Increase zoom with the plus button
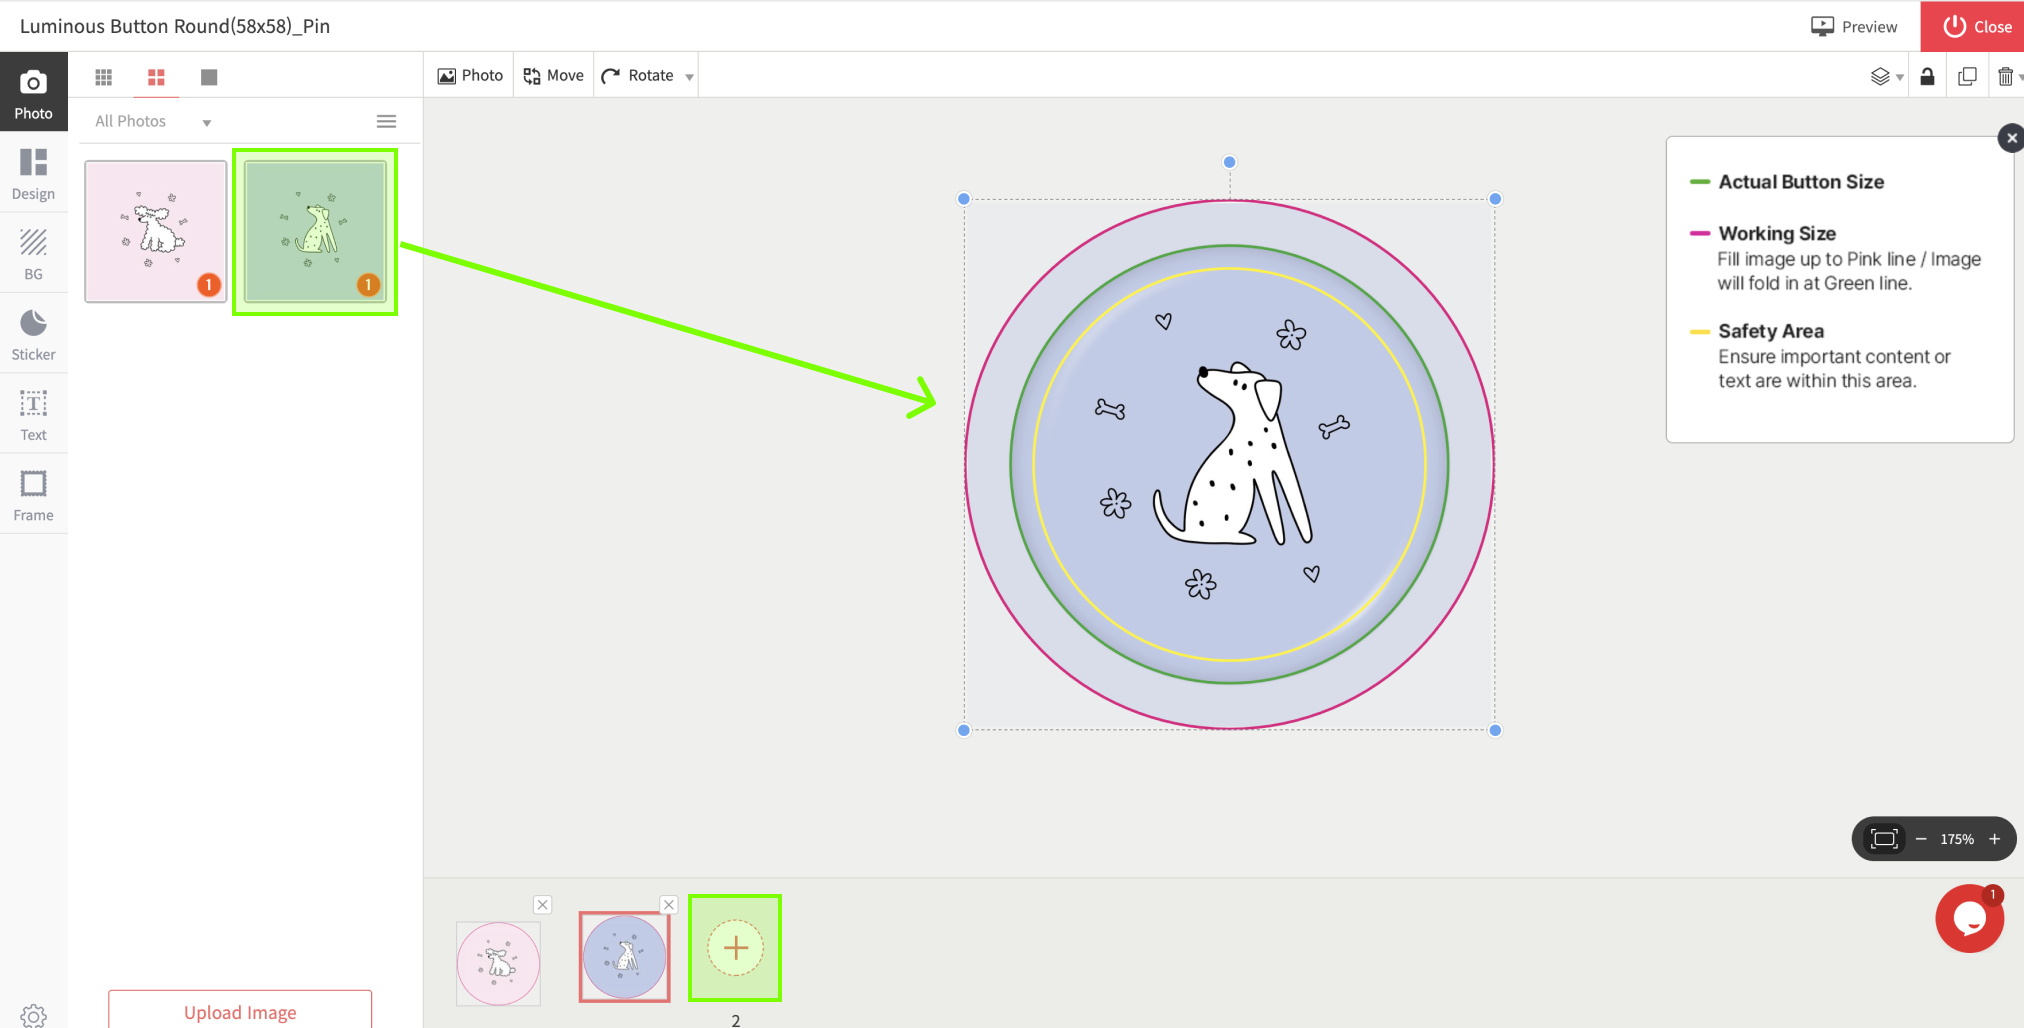The image size is (2024, 1028). pyautogui.click(x=1994, y=839)
